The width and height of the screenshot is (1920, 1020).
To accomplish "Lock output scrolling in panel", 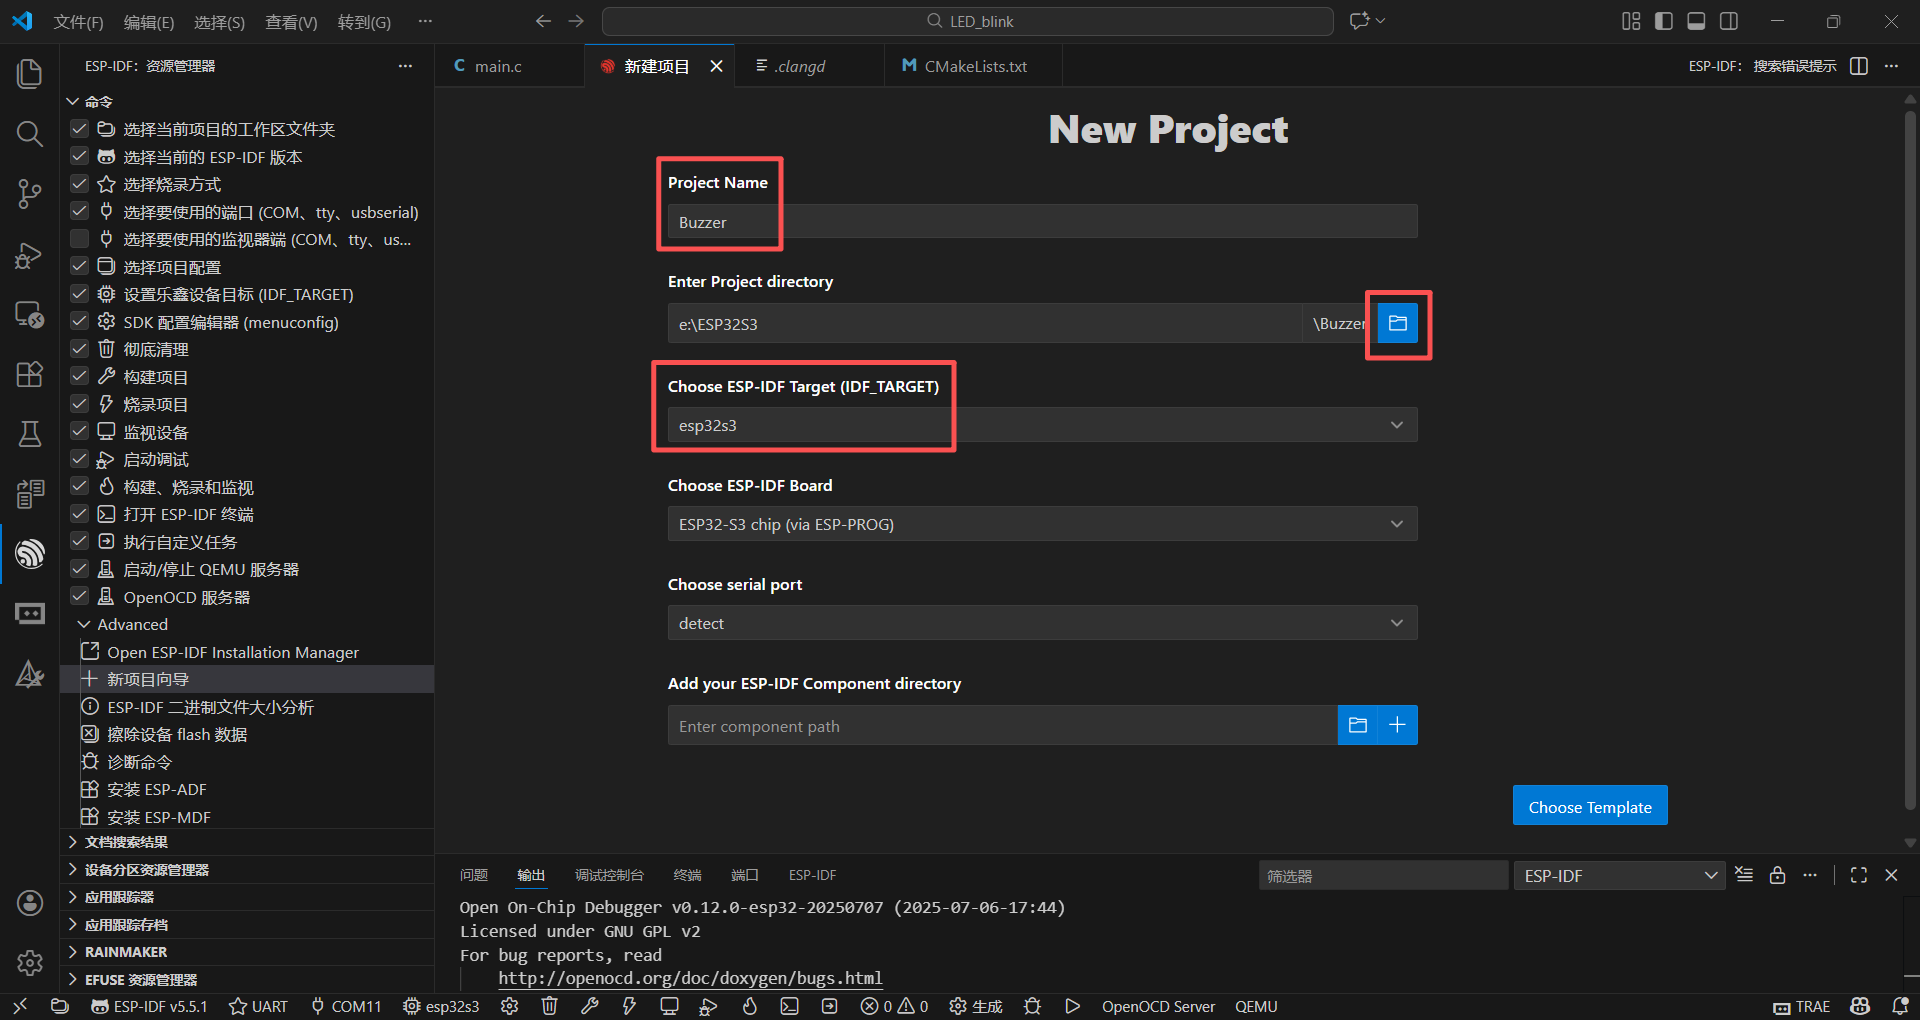I will [x=1777, y=875].
